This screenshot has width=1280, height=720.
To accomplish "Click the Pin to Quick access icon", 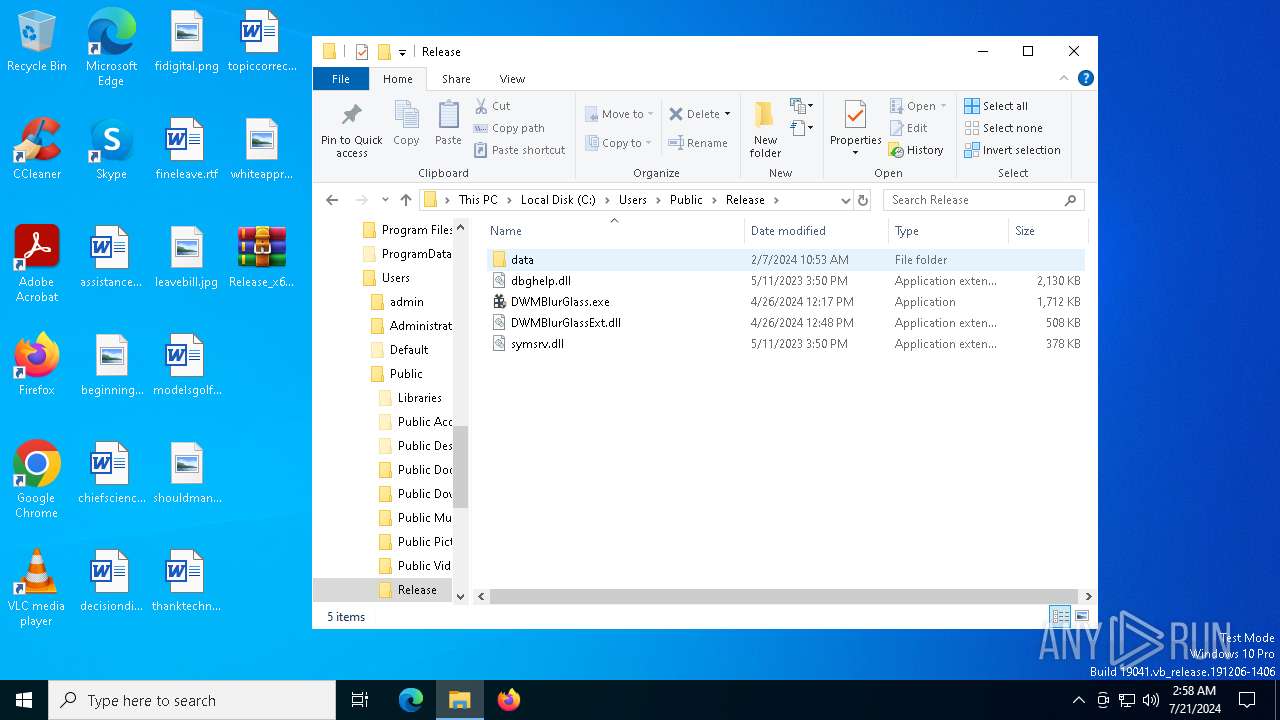I will coord(351,115).
